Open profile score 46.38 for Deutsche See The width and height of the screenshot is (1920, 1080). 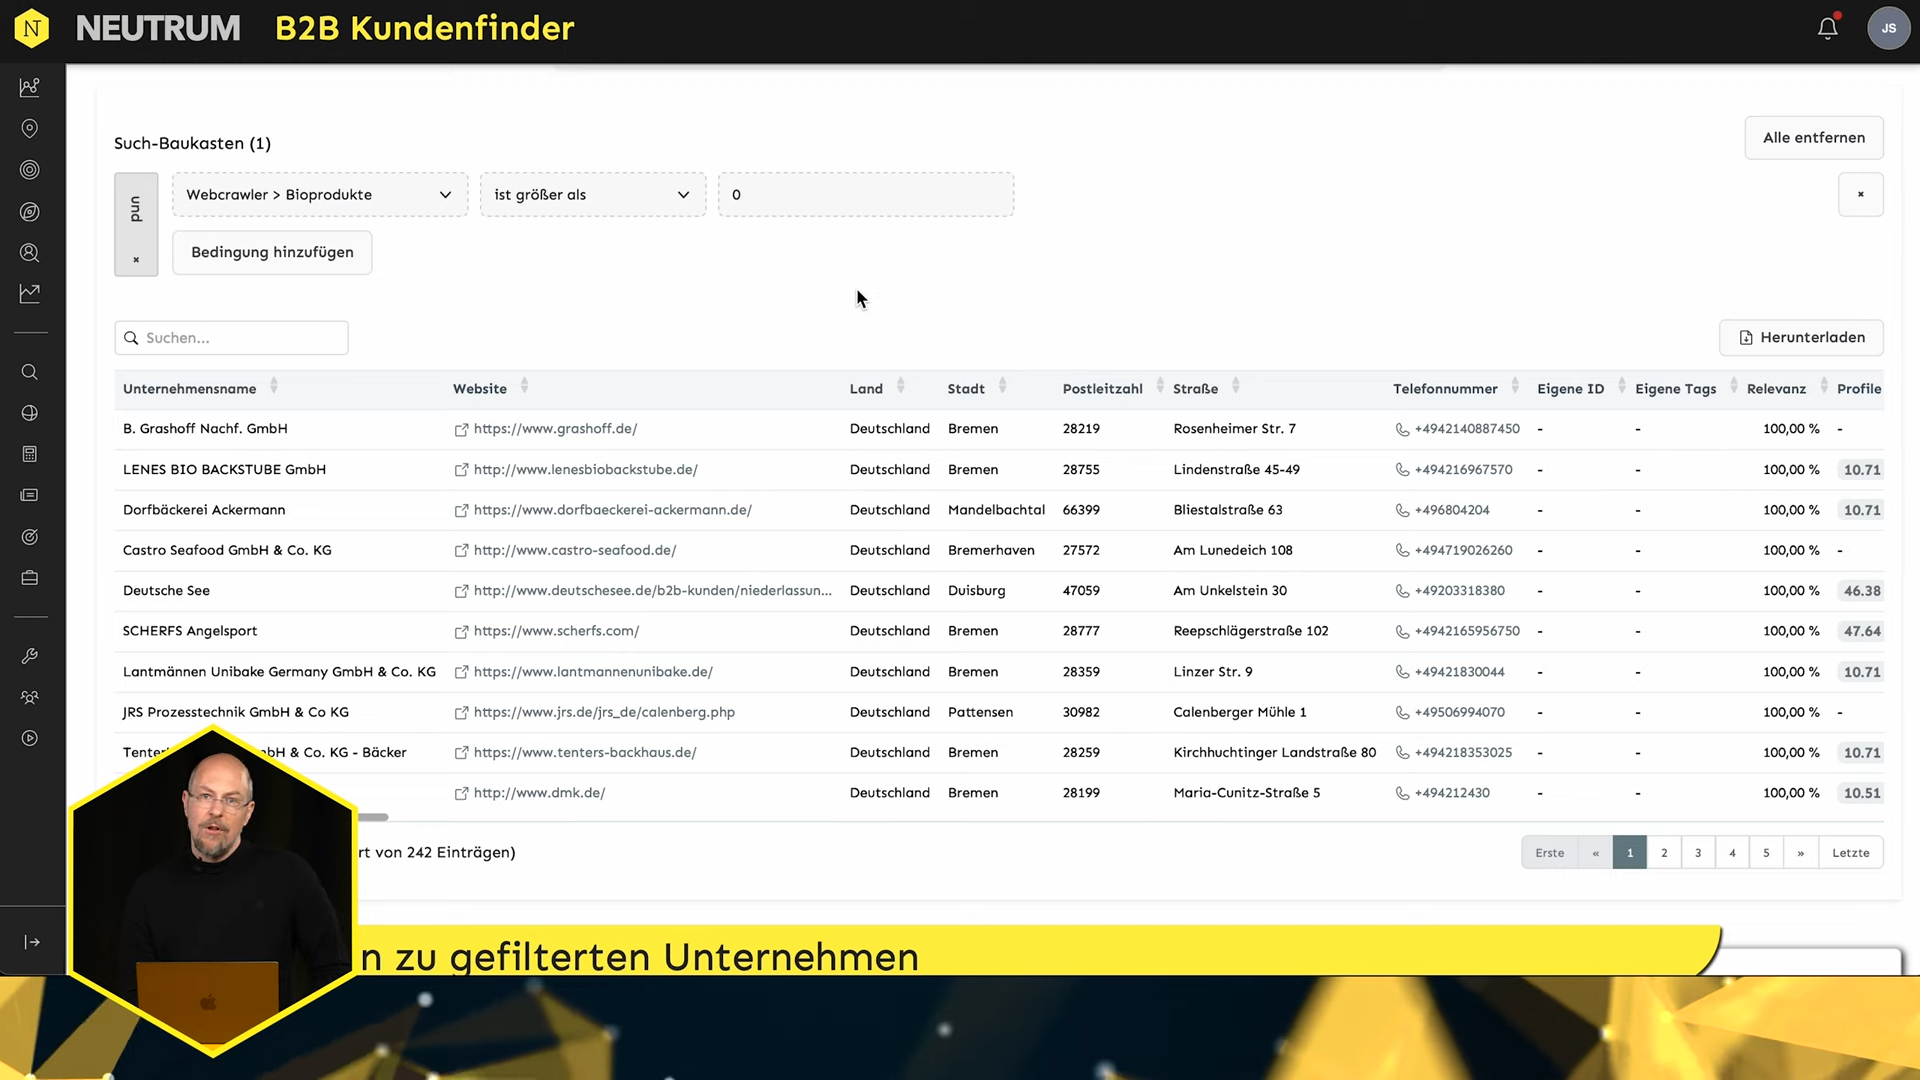(1862, 591)
